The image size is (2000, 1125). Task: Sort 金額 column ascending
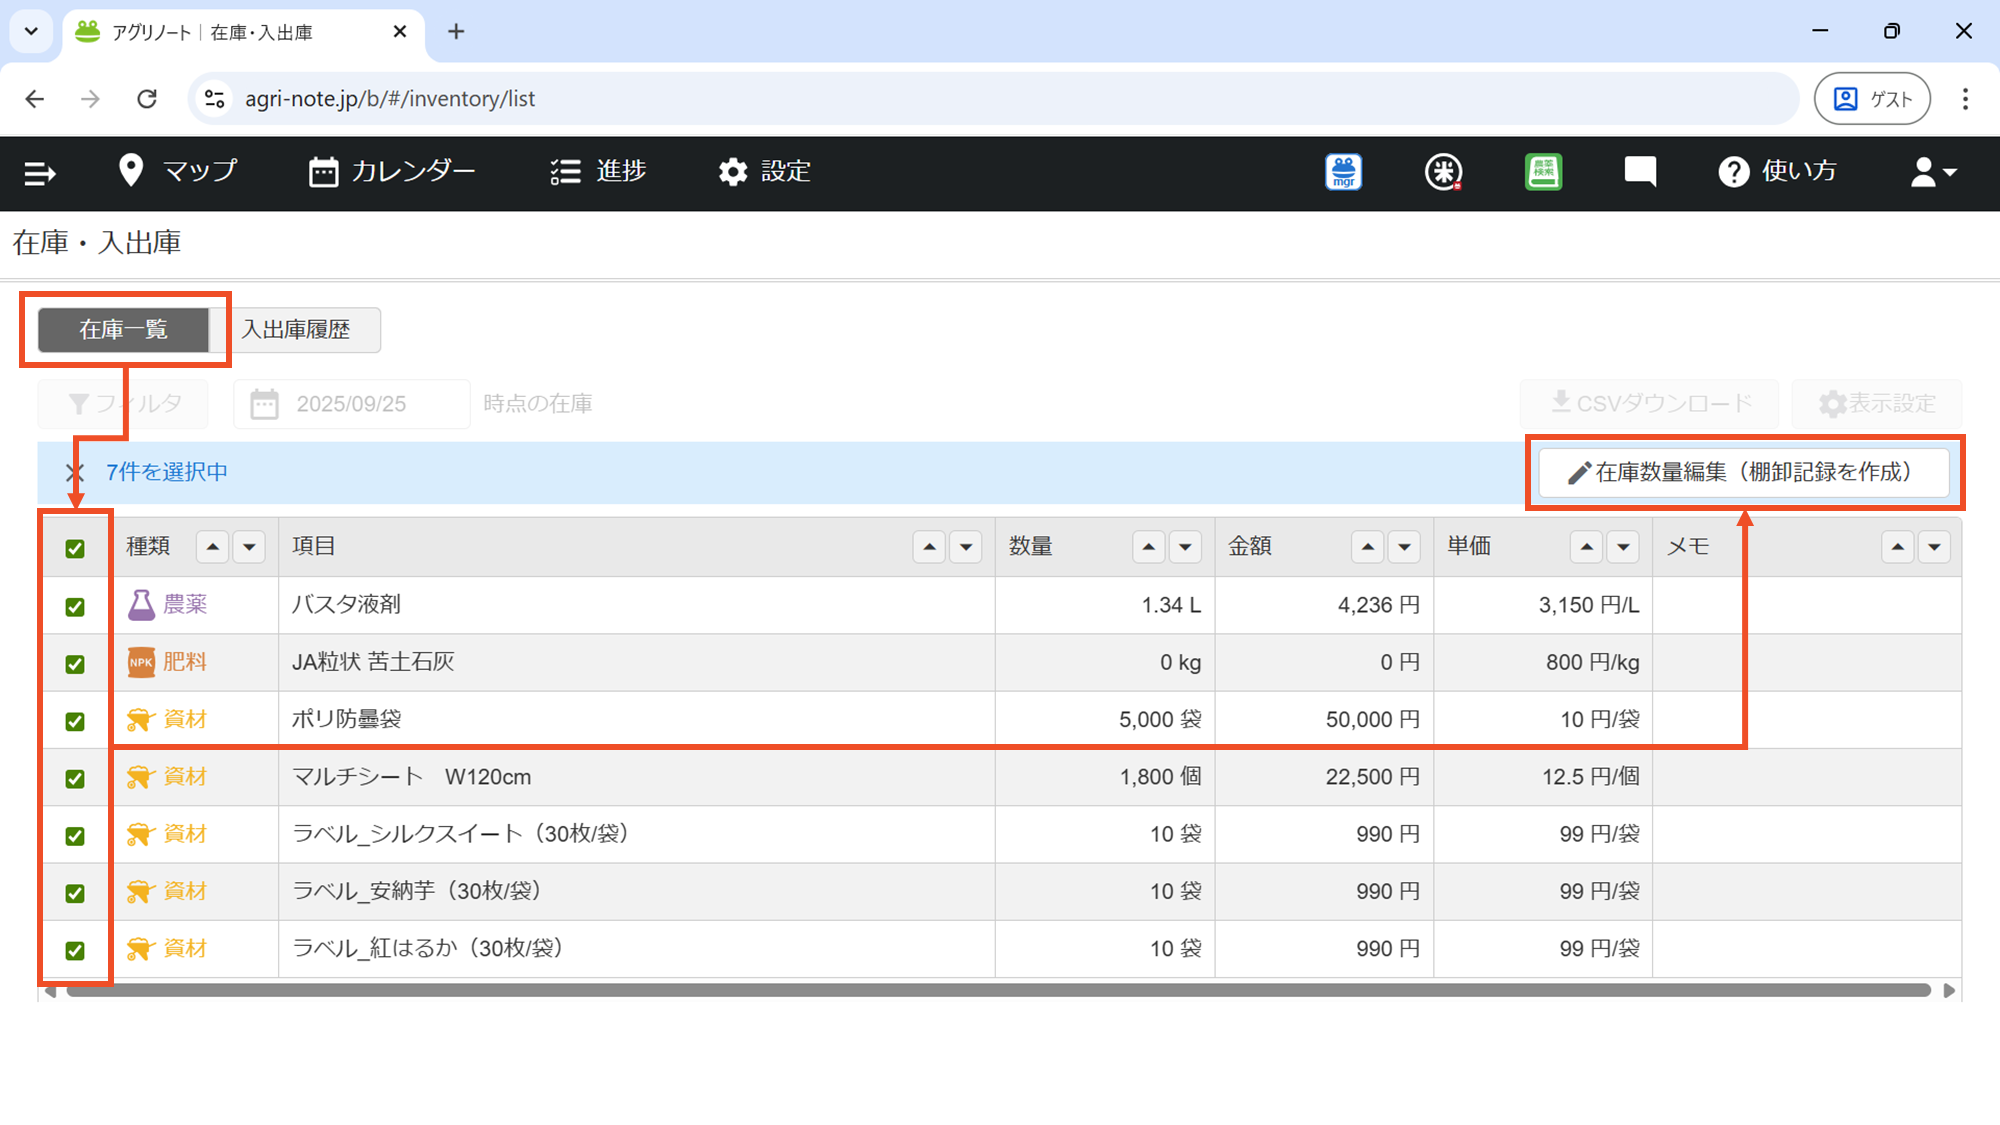[x=1367, y=547]
